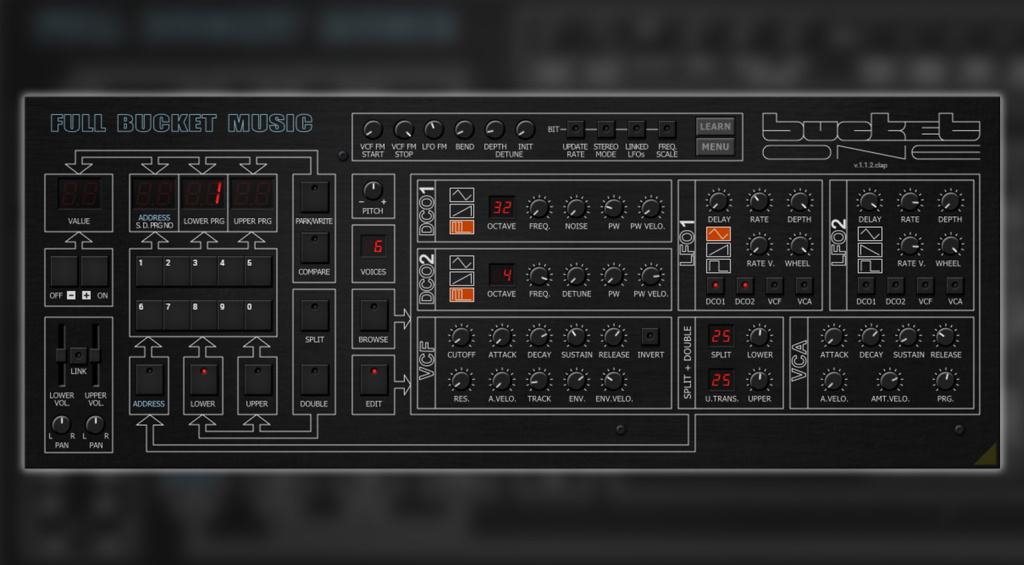Select the UPPER program button
The image size is (1024, 565).
(x=257, y=379)
